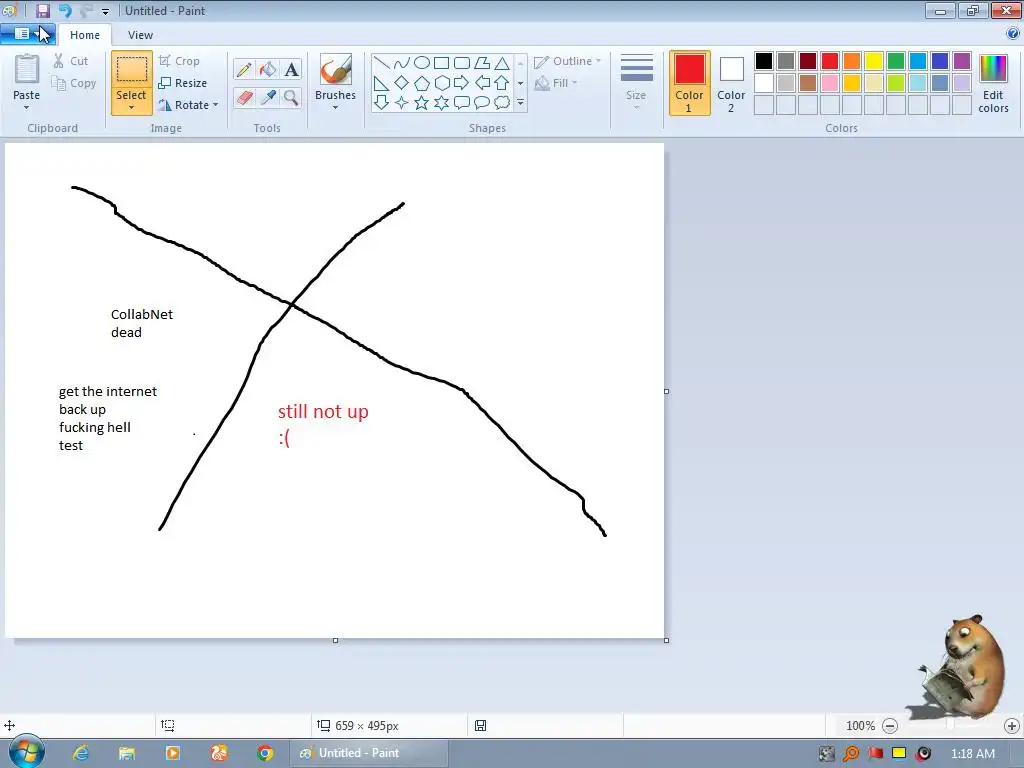Image resolution: width=1024 pixels, height=768 pixels.
Task: Choose the Diamond shape
Action: coord(402,83)
